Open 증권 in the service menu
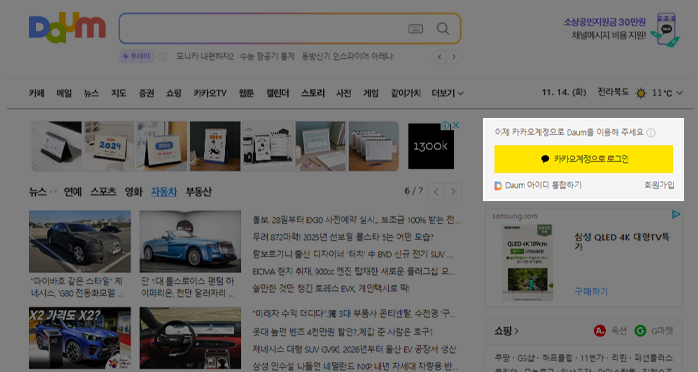Viewport: 698px width, 372px height. click(146, 93)
